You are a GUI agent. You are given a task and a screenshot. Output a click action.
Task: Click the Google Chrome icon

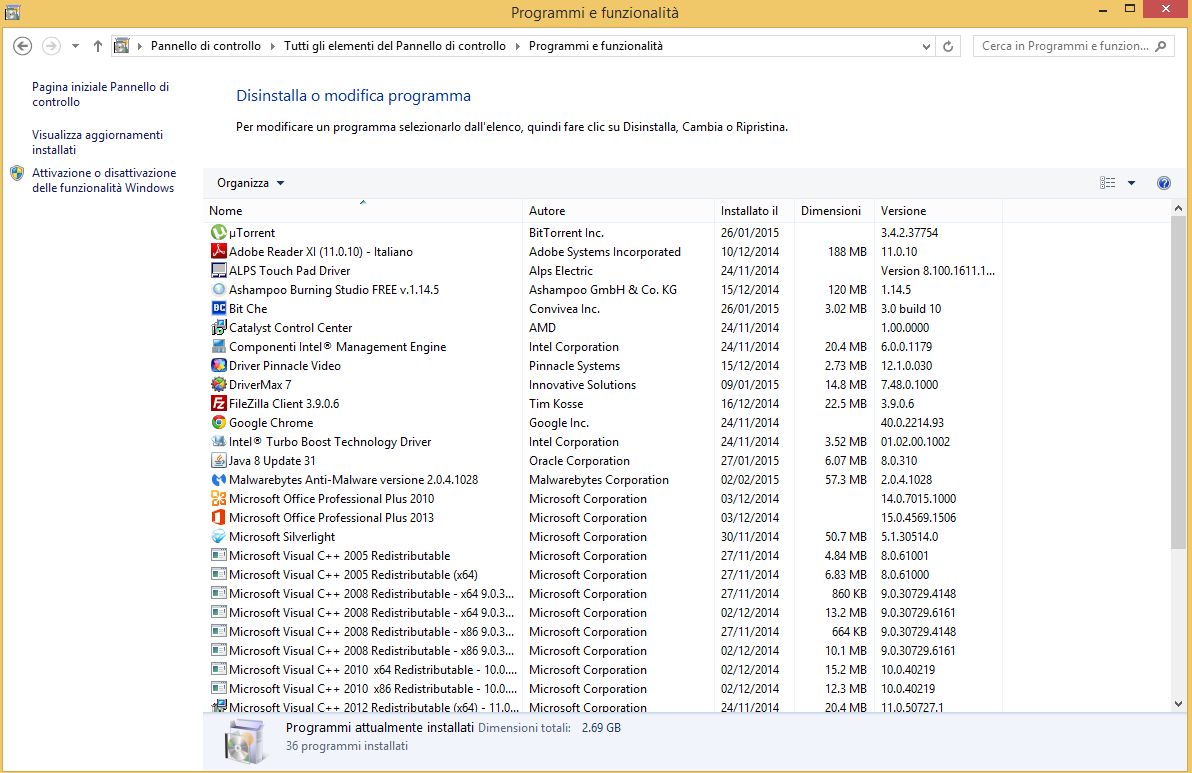click(218, 423)
